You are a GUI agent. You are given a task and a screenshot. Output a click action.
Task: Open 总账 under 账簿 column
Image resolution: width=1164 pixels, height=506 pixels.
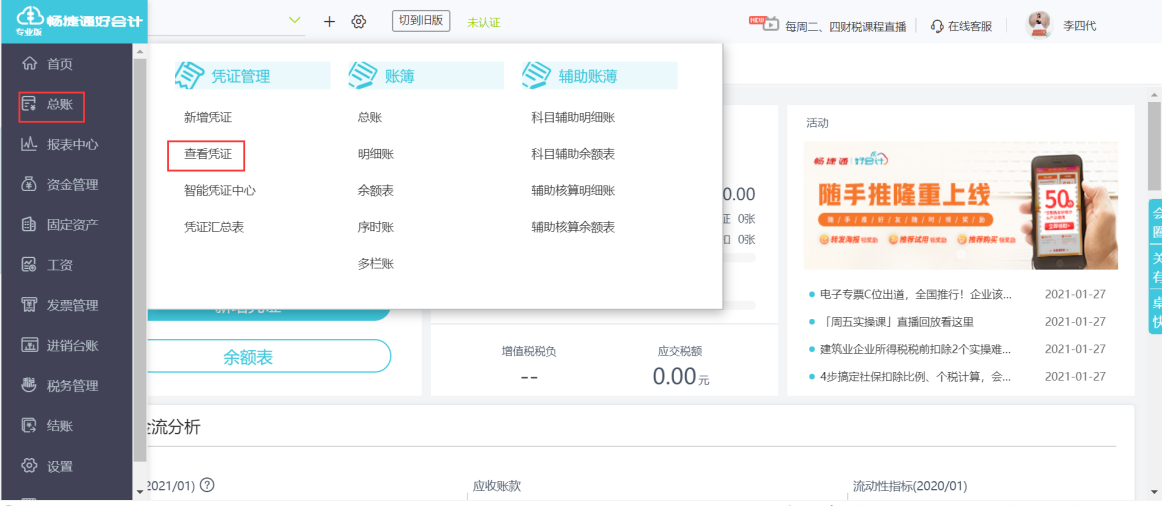[370, 117]
